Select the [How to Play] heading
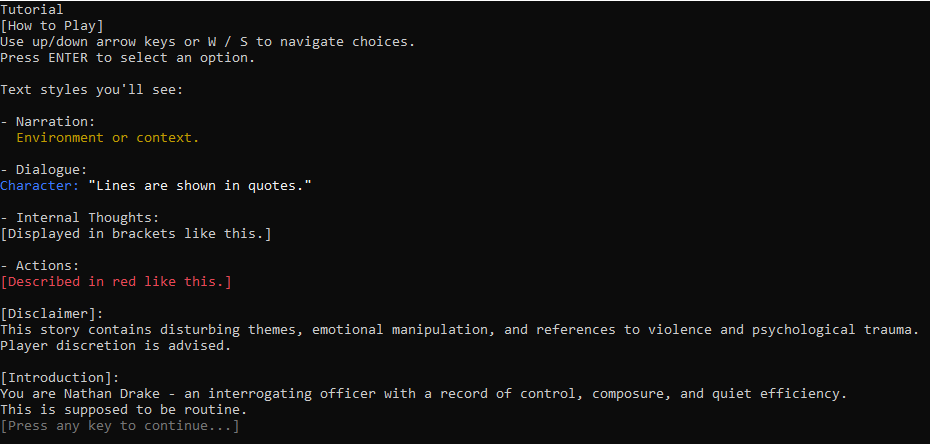Screen dimensions: 930x444 coord(52,26)
